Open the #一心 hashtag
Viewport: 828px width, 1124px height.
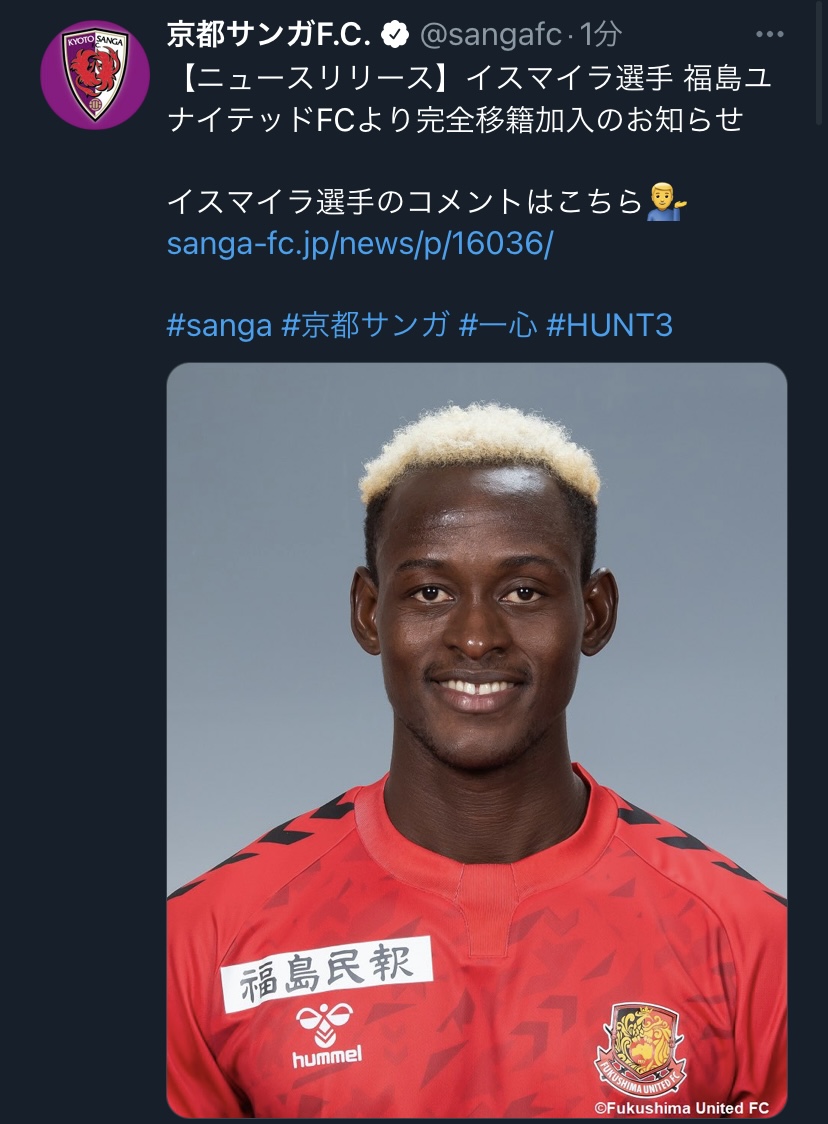pyautogui.click(x=498, y=325)
